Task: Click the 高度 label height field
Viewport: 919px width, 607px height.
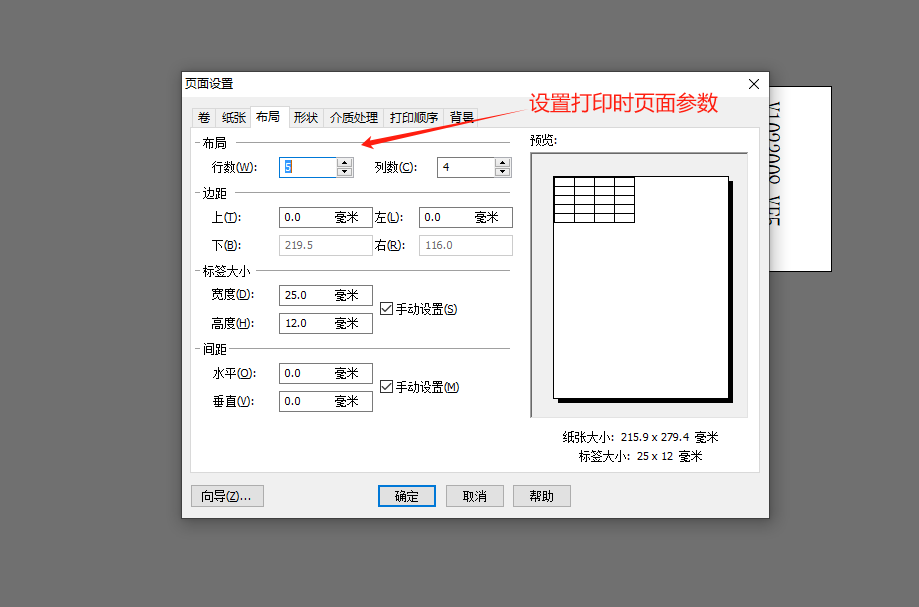Action: tap(326, 323)
